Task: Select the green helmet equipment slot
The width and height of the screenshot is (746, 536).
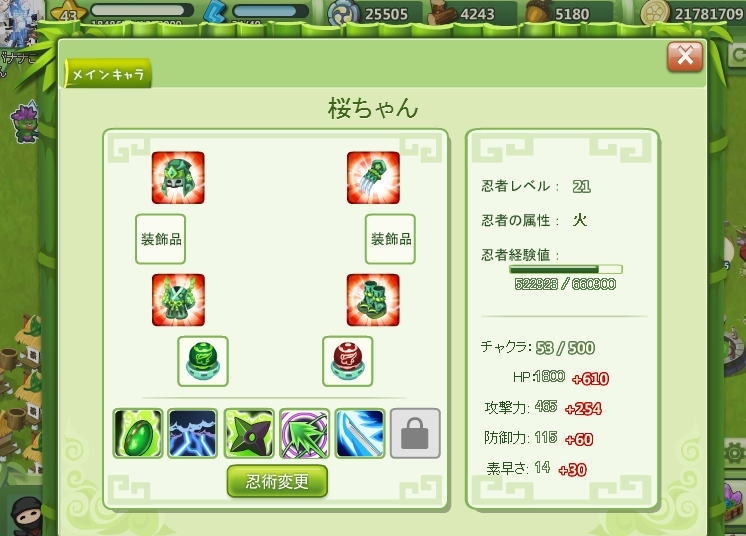Action: 178,178
